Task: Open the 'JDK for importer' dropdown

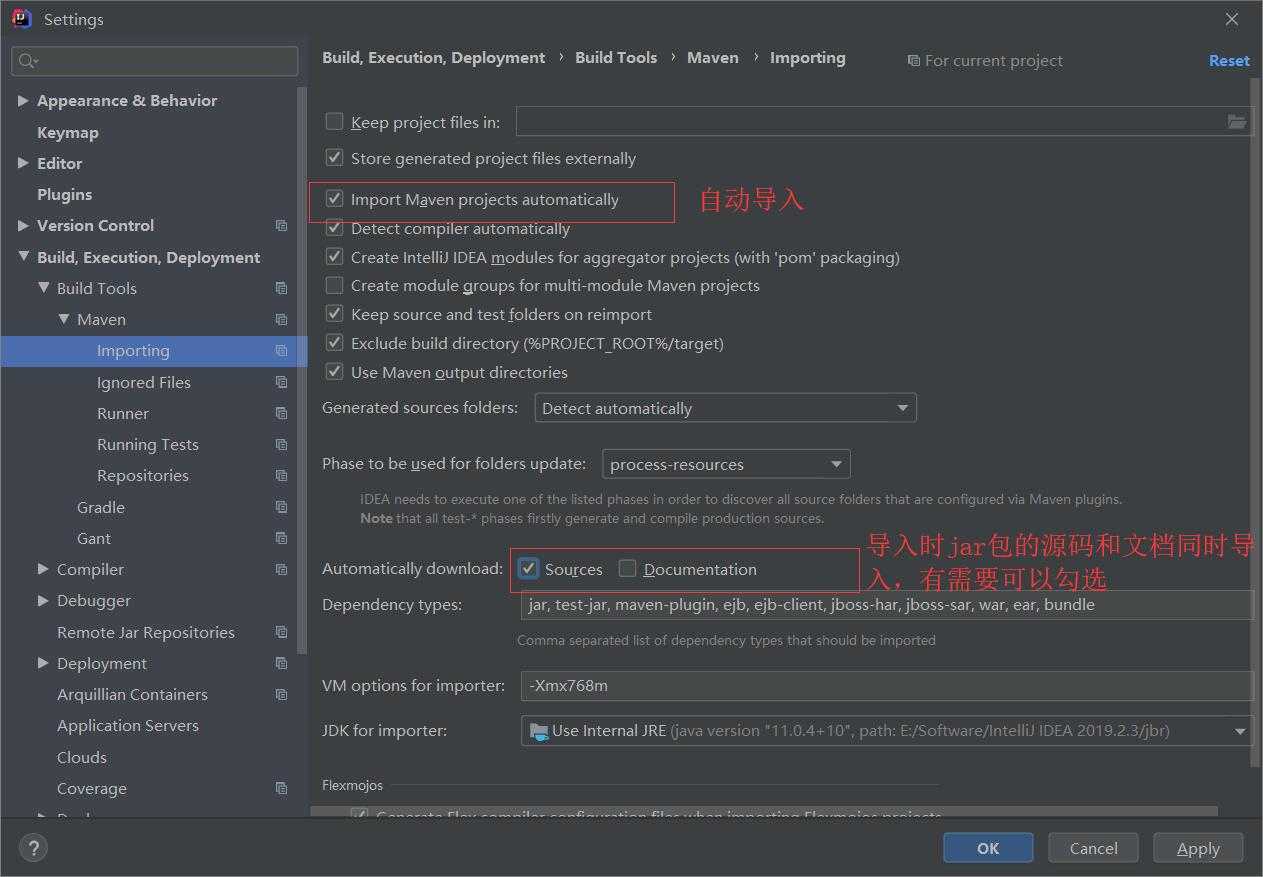Action: coord(886,730)
